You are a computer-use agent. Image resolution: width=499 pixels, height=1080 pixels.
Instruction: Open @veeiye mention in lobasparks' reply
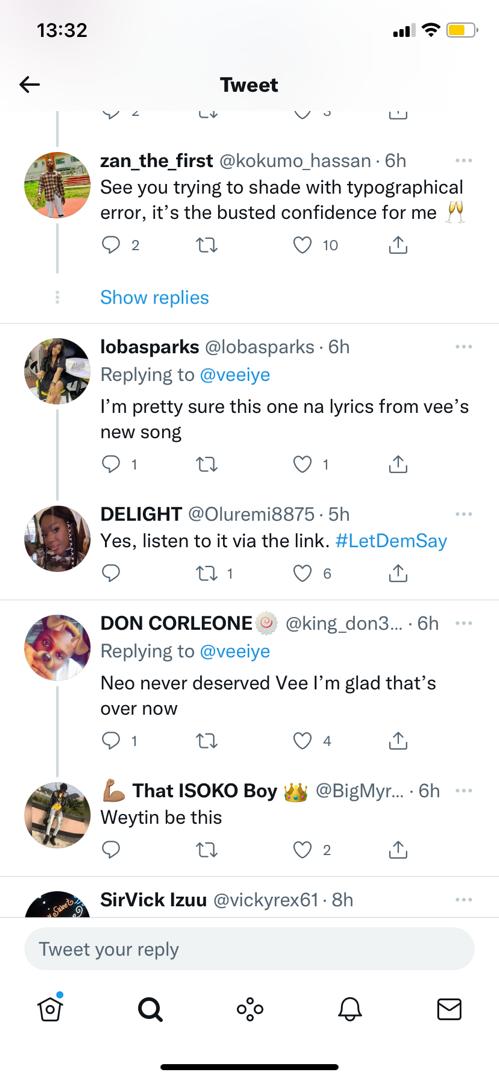[x=234, y=375]
